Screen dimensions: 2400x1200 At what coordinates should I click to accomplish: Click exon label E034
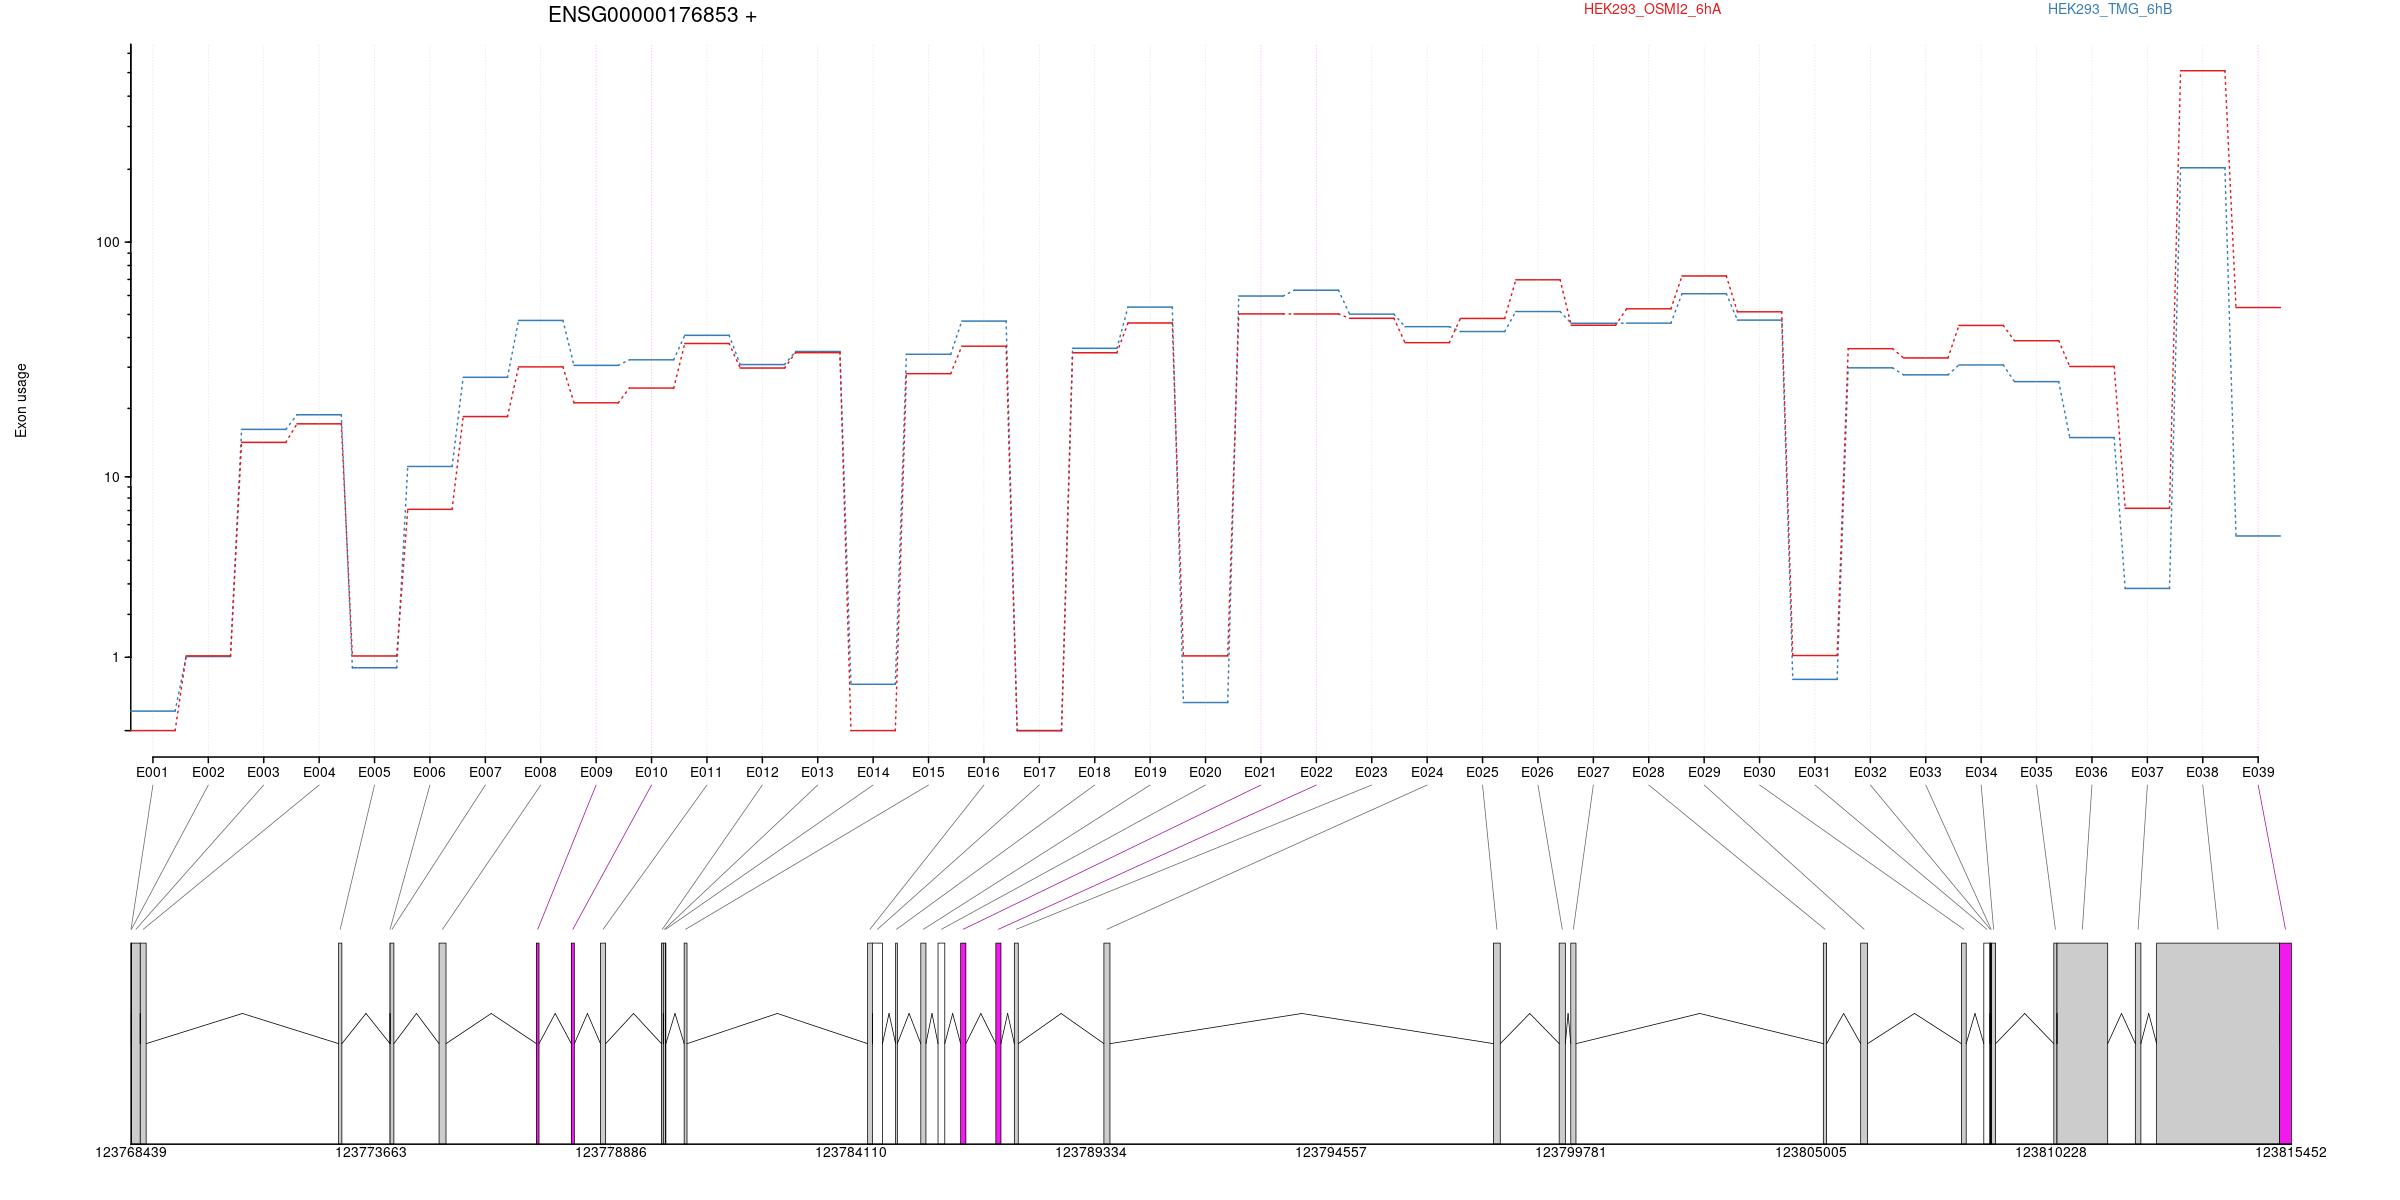point(1981,772)
